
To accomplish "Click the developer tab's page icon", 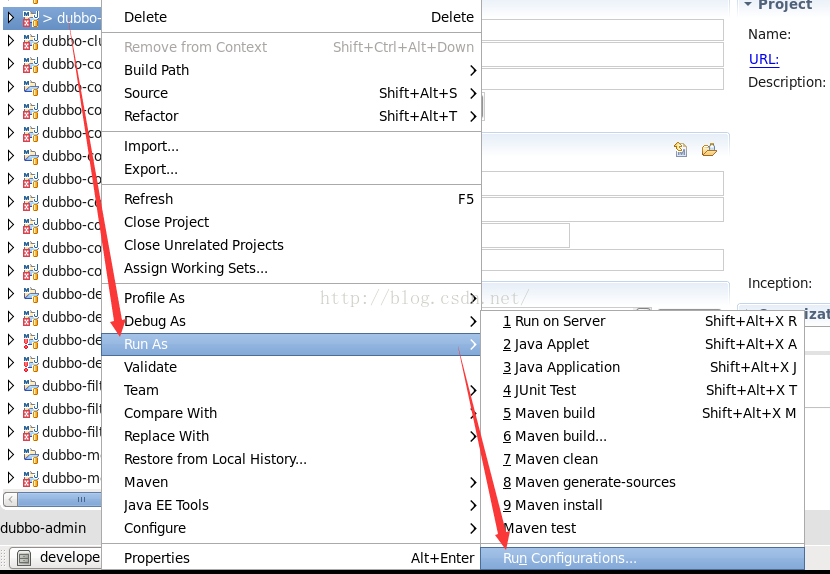I will click(24, 558).
